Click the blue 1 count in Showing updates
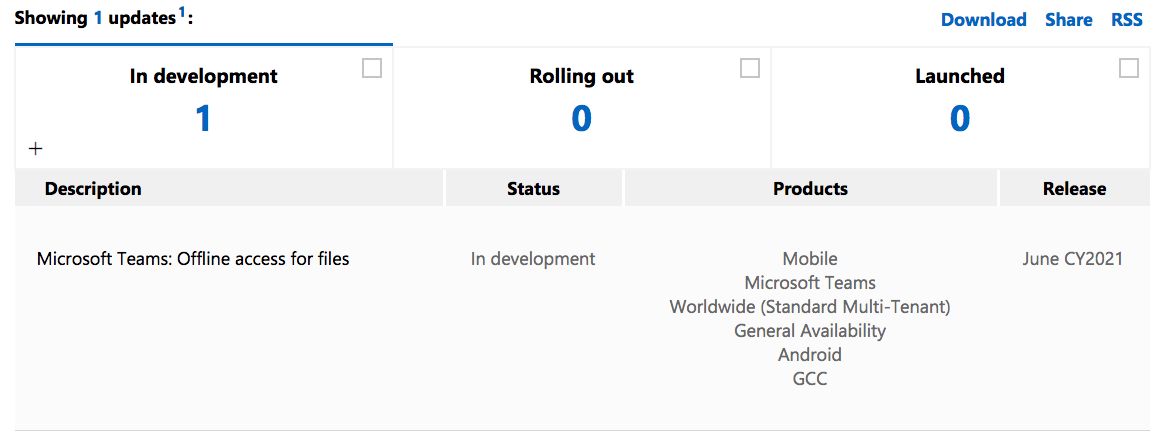 click(x=98, y=19)
